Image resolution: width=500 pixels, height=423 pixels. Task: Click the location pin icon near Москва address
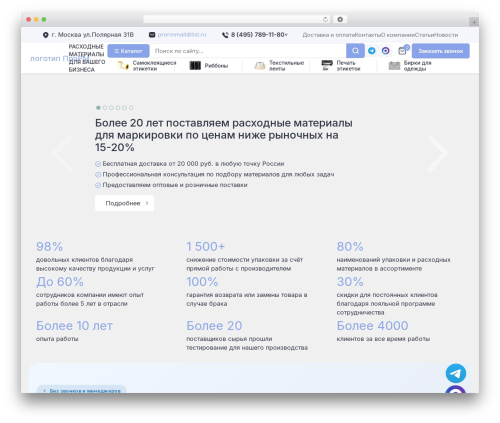point(46,35)
